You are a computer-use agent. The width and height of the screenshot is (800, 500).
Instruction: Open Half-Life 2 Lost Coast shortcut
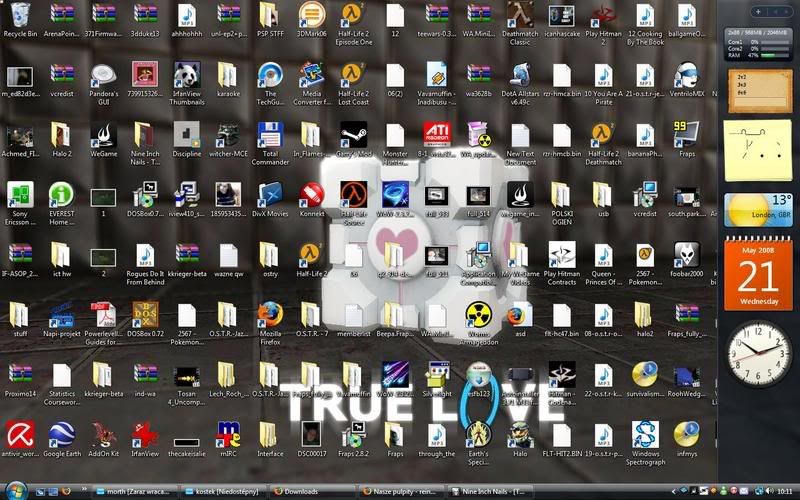click(354, 74)
